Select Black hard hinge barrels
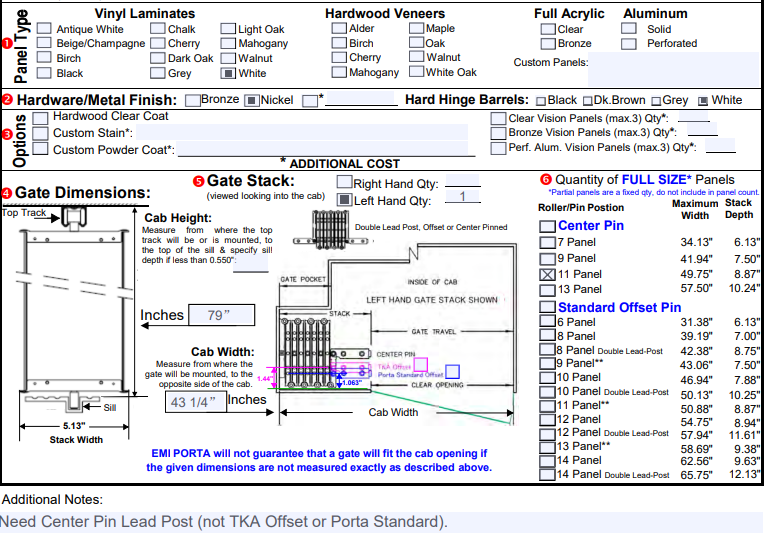 pyautogui.click(x=541, y=101)
